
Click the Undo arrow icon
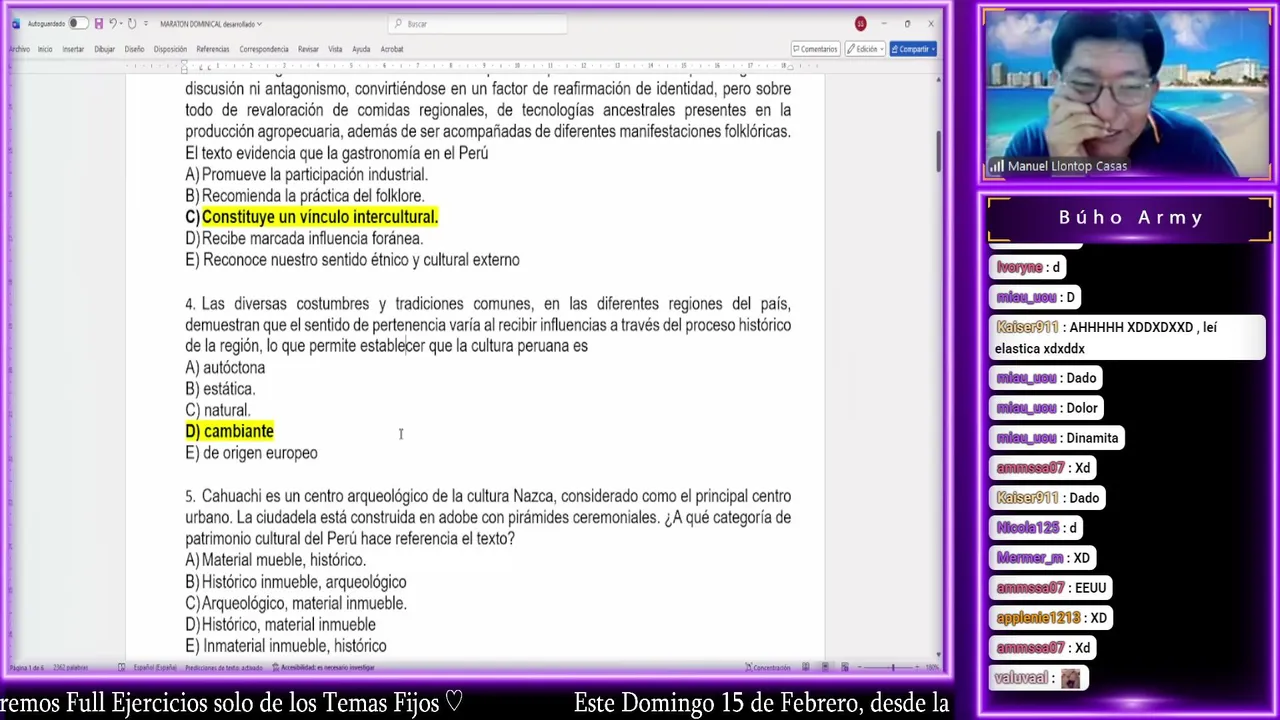pos(113,23)
